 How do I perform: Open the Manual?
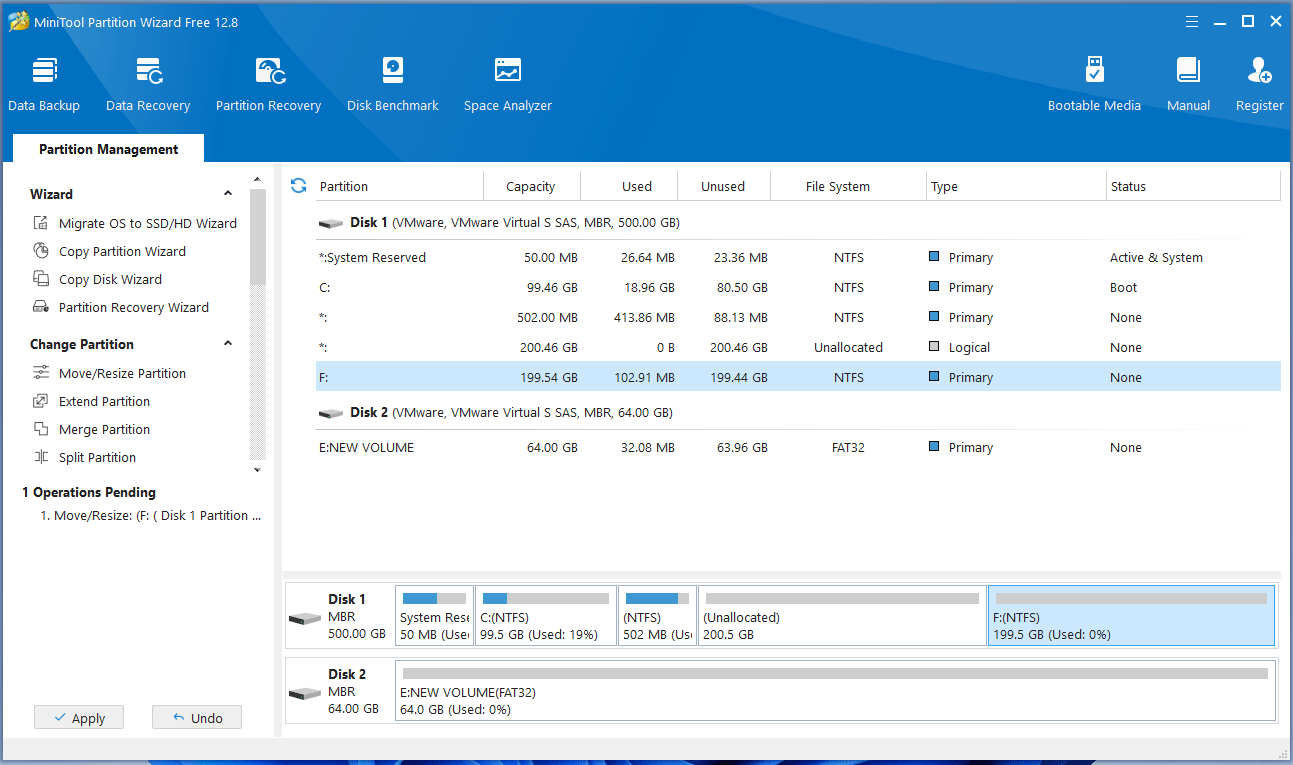[1188, 85]
